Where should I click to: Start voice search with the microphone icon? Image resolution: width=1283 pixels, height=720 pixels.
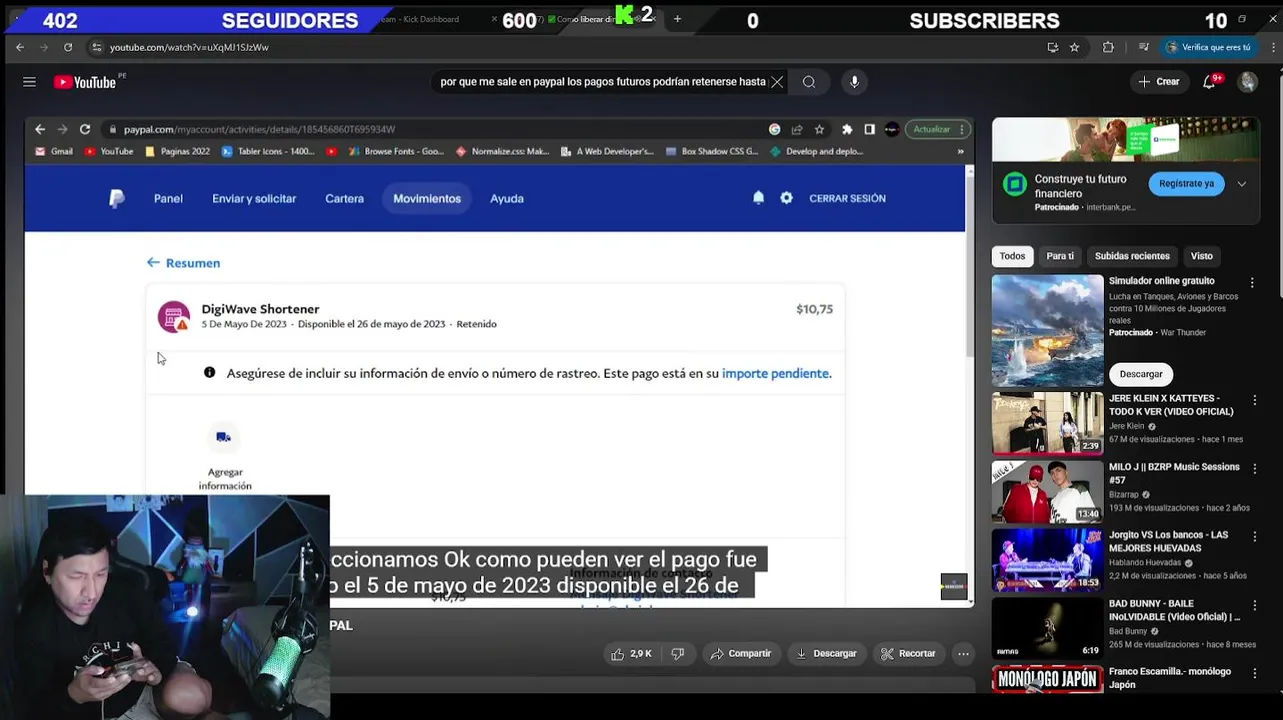tap(854, 82)
